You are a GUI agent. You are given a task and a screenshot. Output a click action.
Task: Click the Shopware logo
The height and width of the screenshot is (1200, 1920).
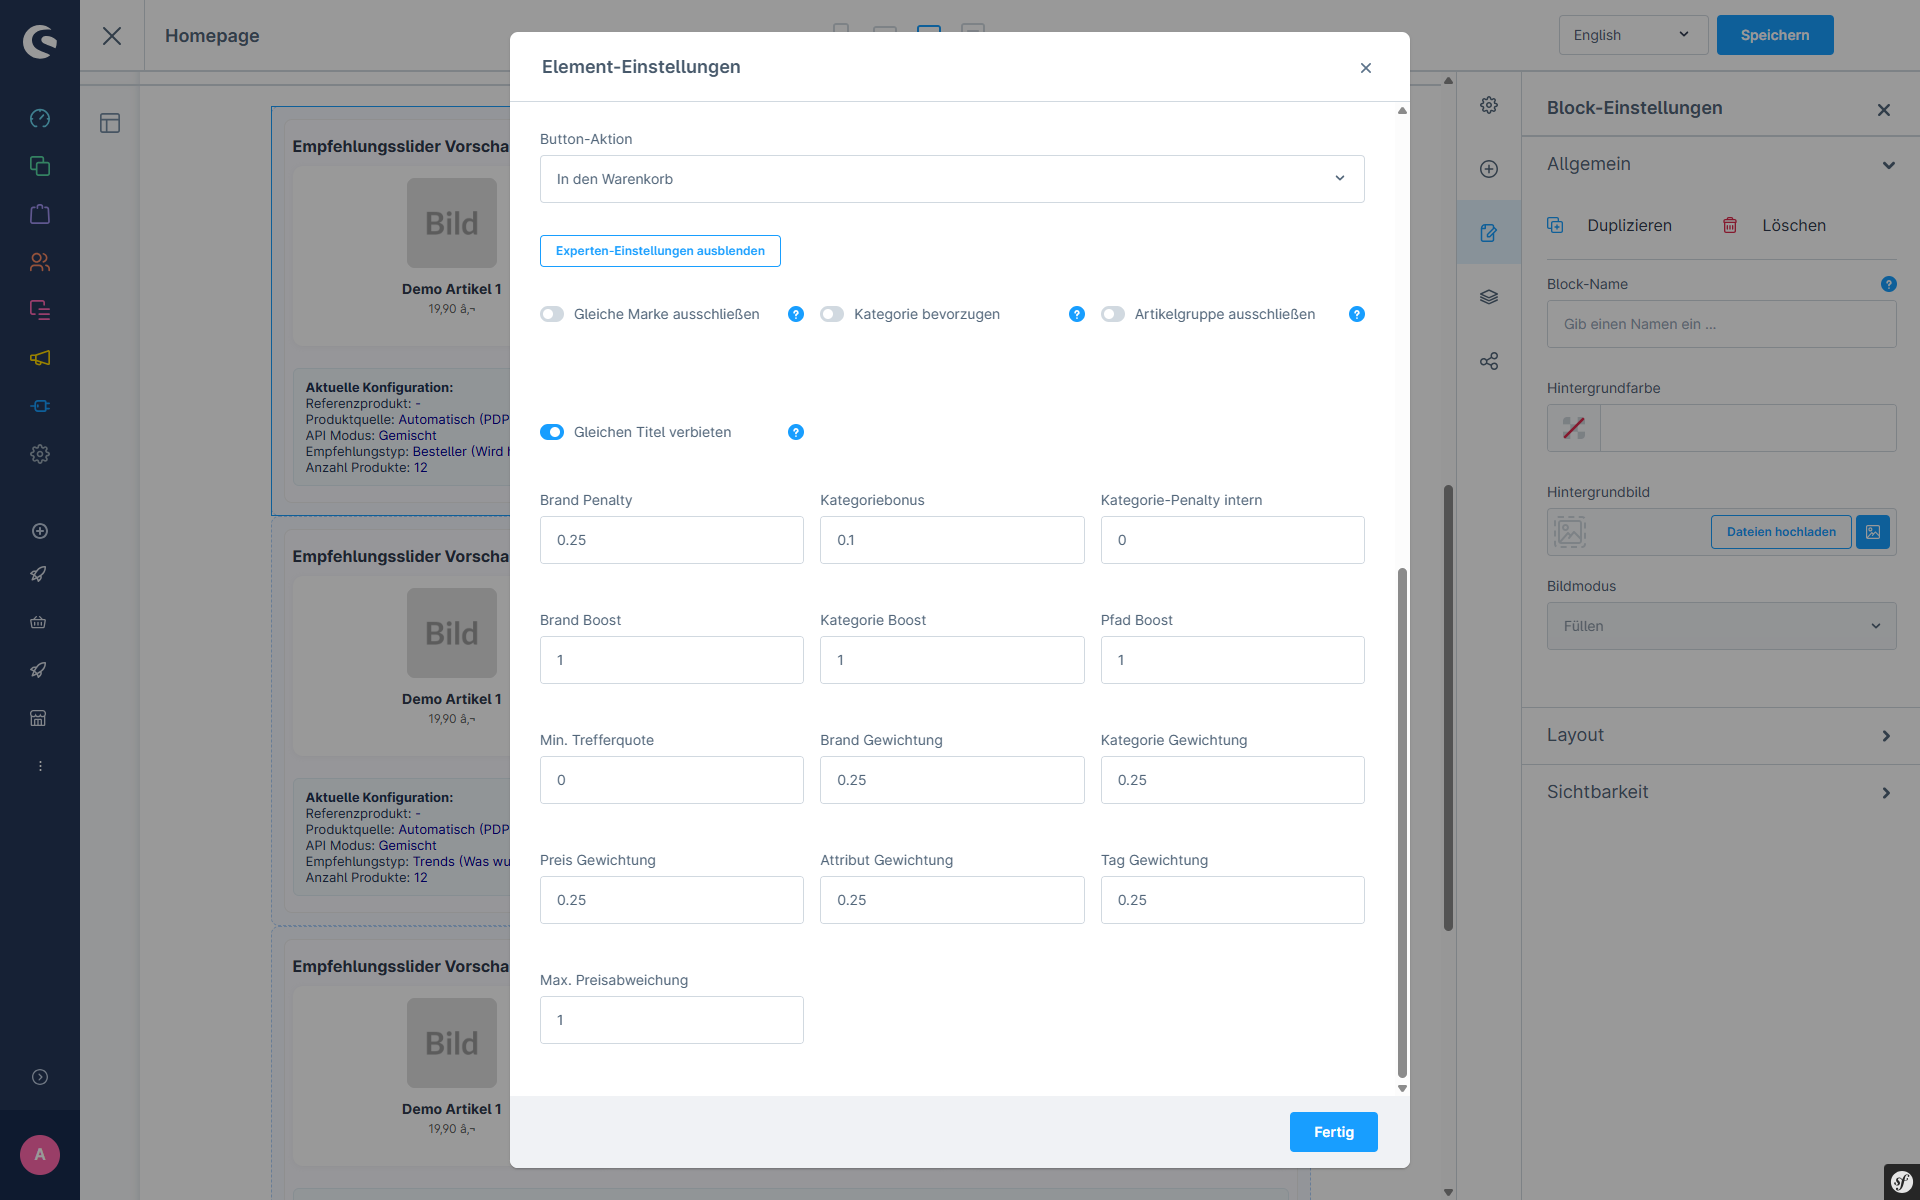tap(40, 41)
